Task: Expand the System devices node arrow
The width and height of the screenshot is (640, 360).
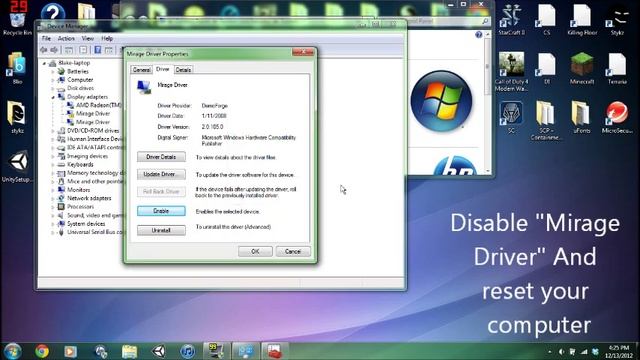Action: 53,224
